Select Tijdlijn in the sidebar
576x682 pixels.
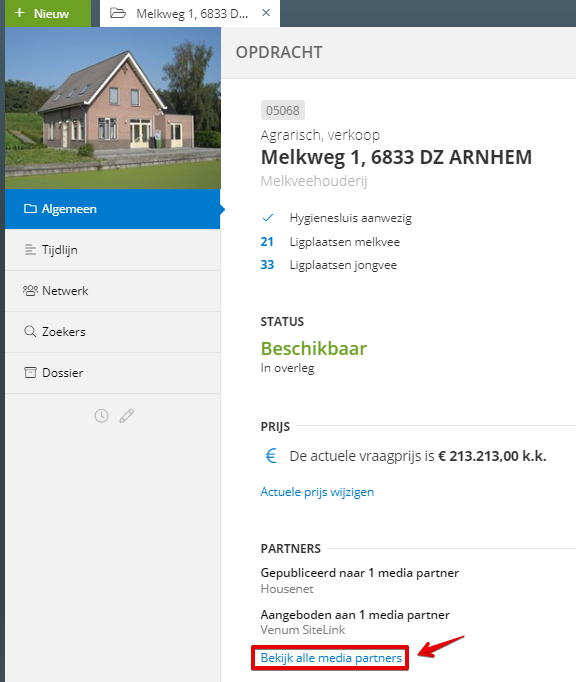click(113, 250)
